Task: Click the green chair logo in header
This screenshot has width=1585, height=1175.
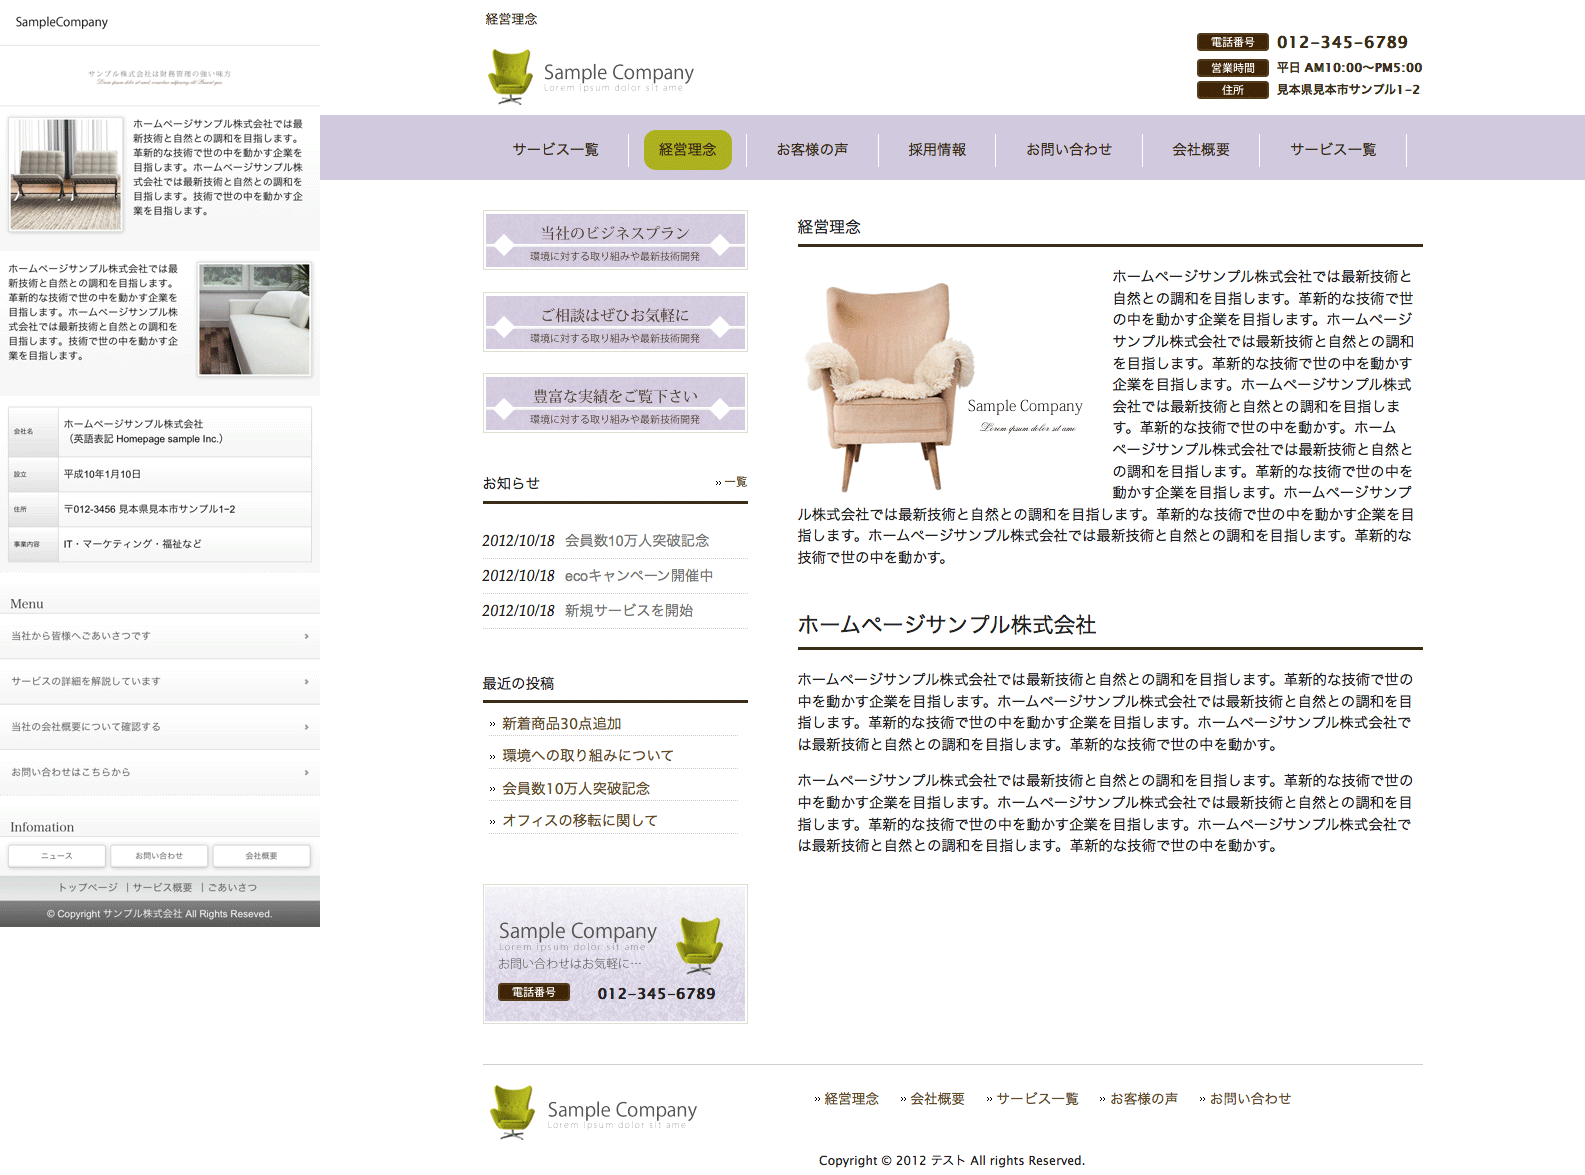Action: pos(510,76)
